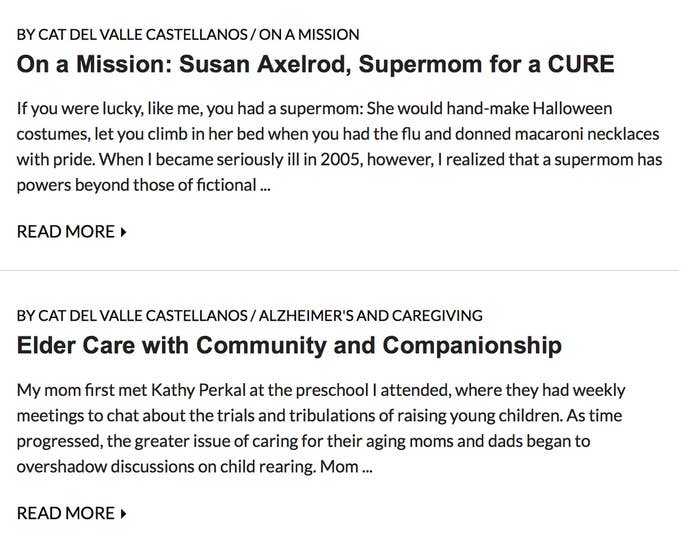Open the ON A MISSION category link
Viewport: 700px width, 541px height.
coord(309,34)
